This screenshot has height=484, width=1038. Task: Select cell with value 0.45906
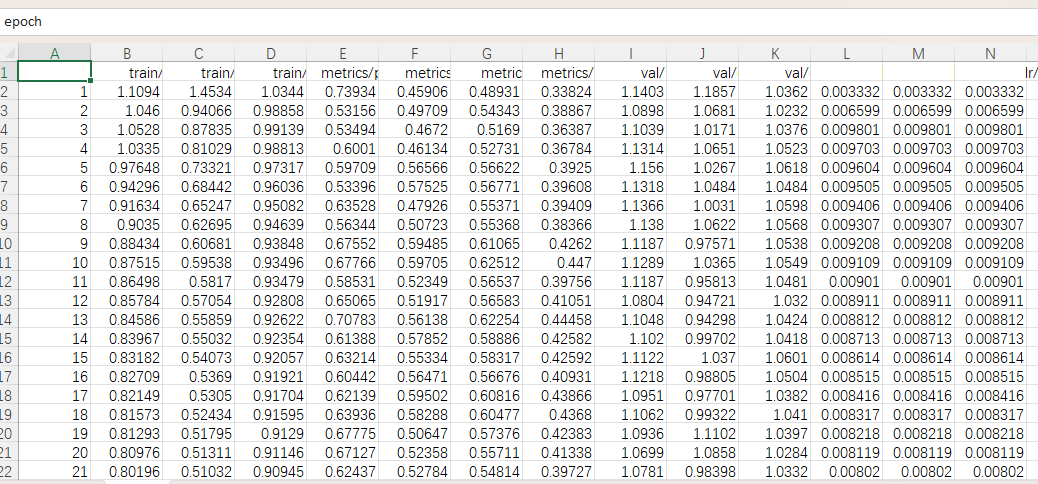[414, 91]
